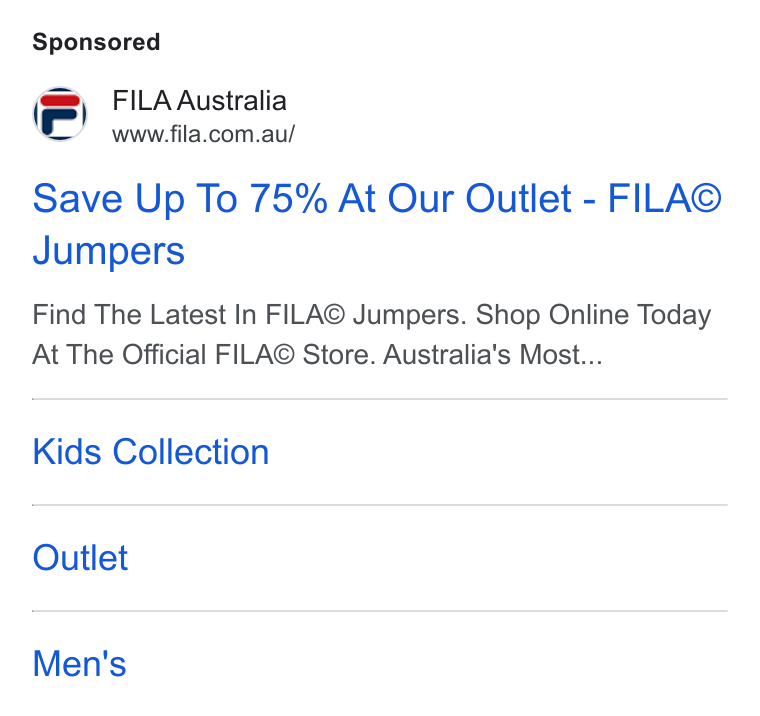Click the 'Find The Latest In FILA© Jumpers' description
The image size is (760, 716).
tap(249, 315)
